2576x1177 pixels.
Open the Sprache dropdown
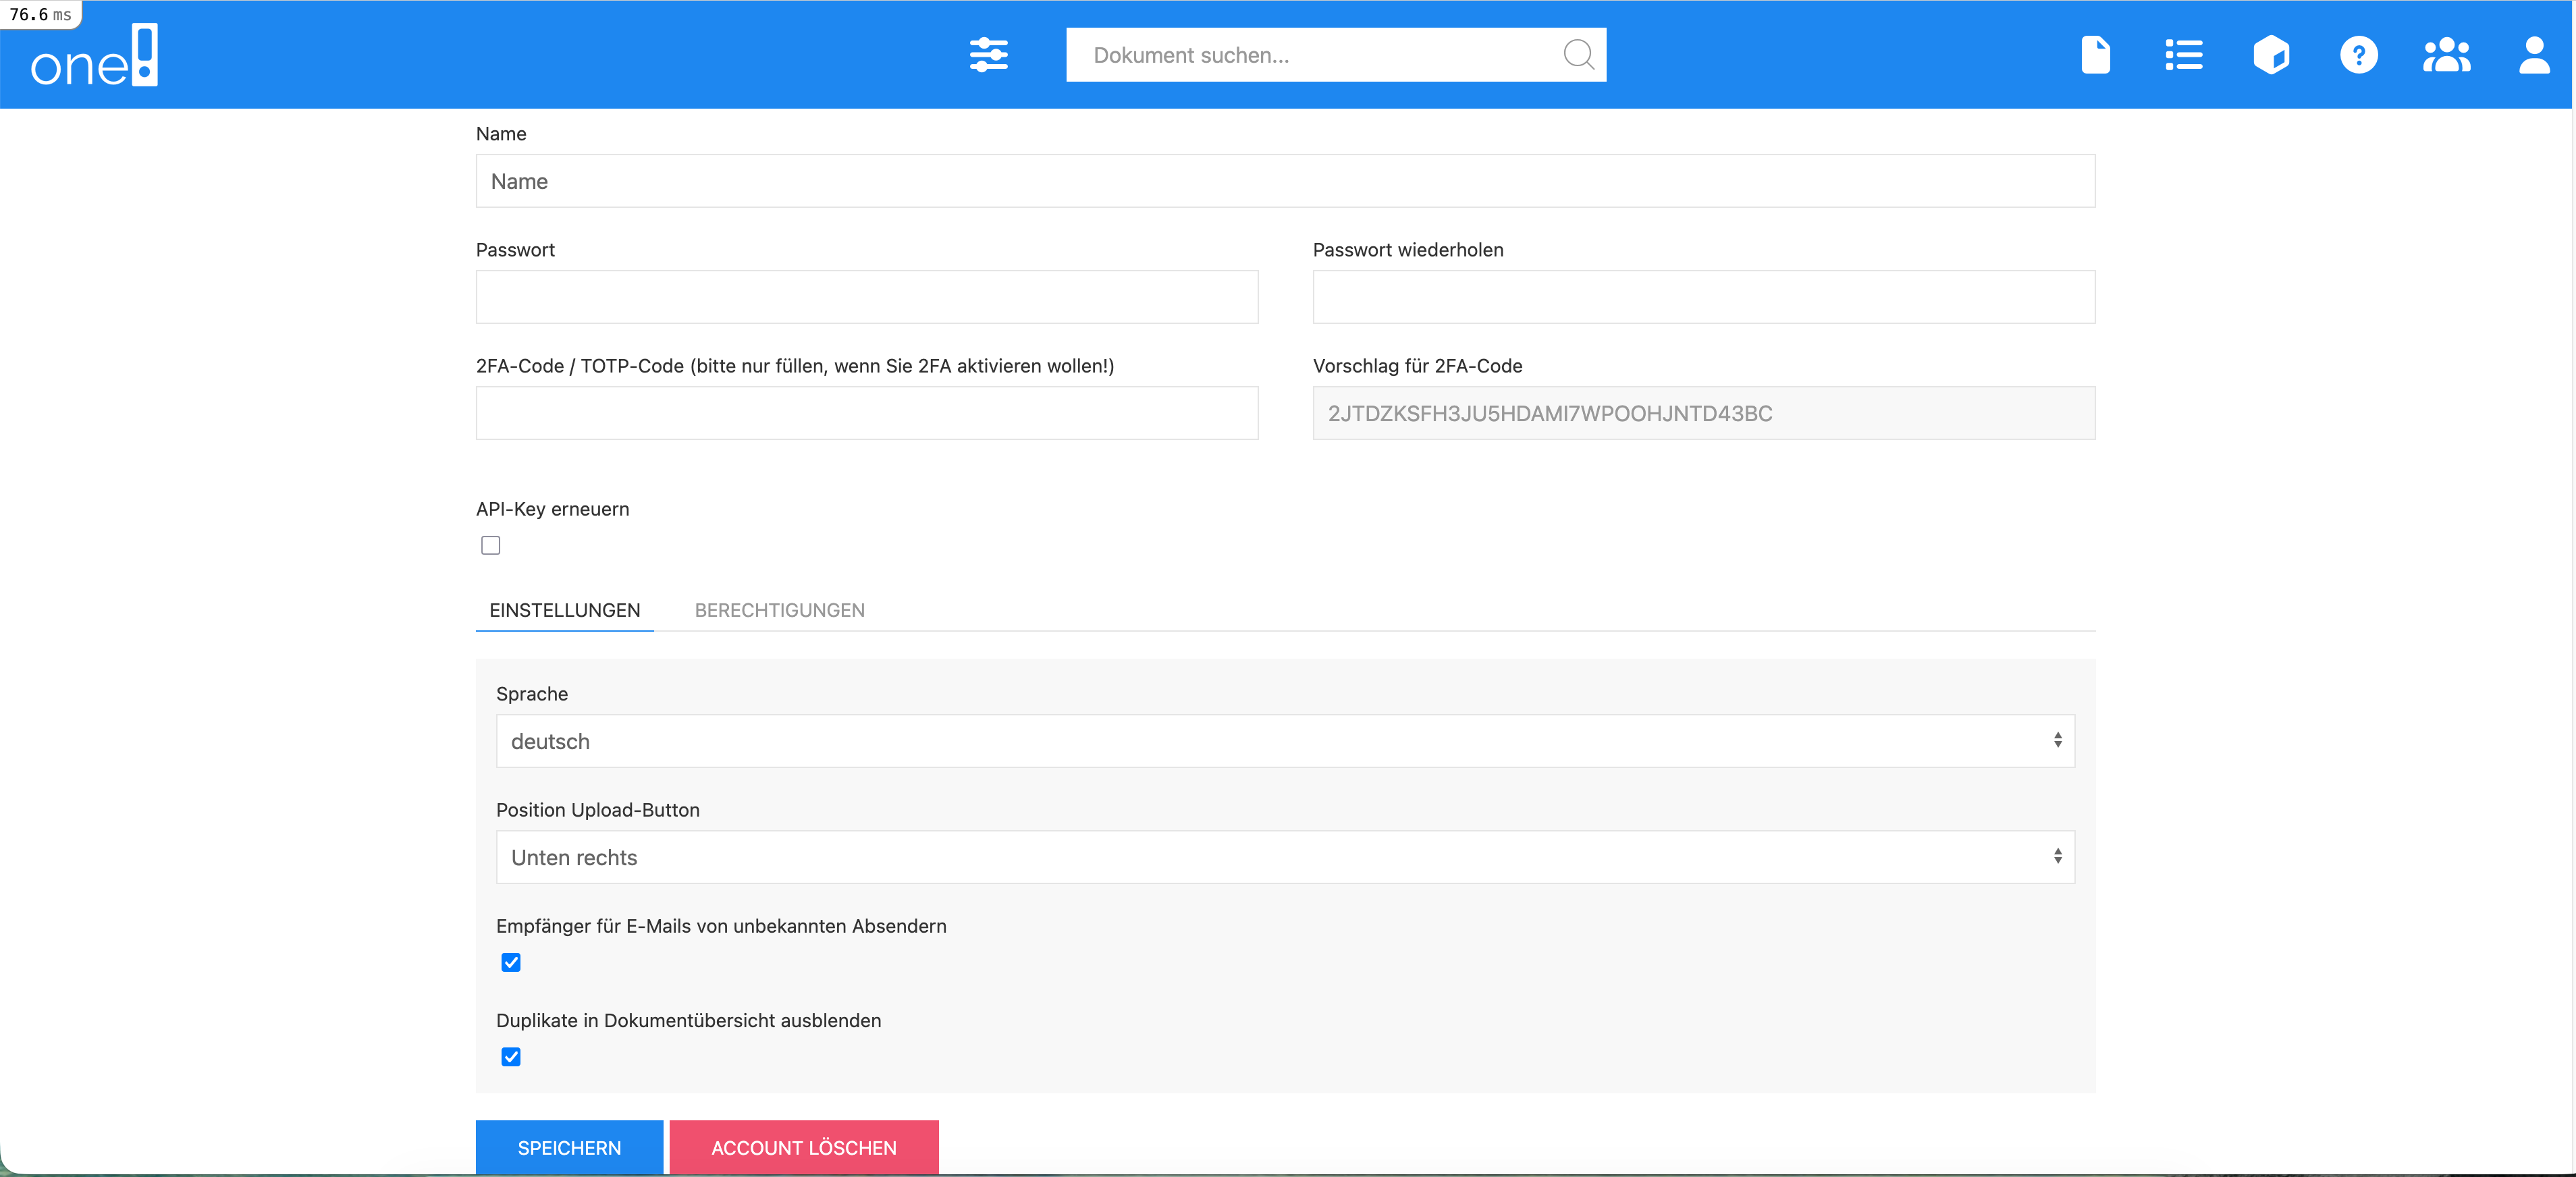click(1285, 741)
